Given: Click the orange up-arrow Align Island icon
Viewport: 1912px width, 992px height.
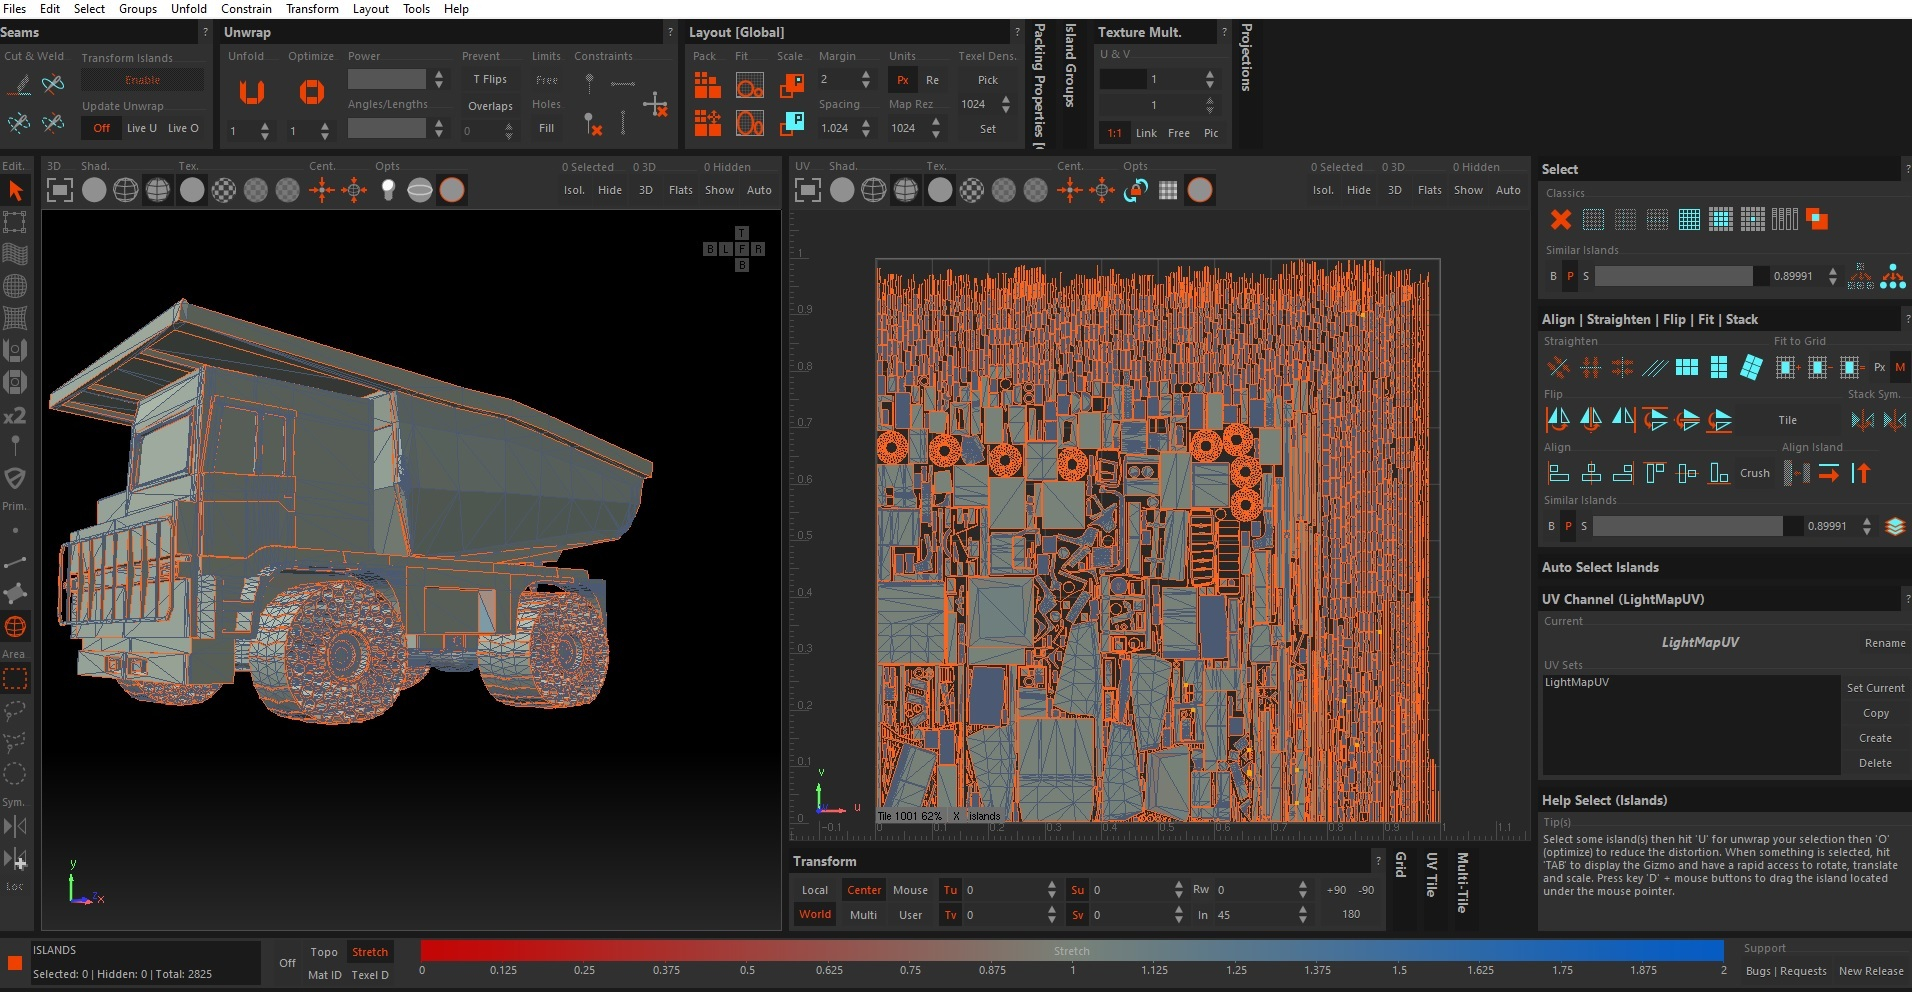Looking at the screenshot, I should point(1861,473).
